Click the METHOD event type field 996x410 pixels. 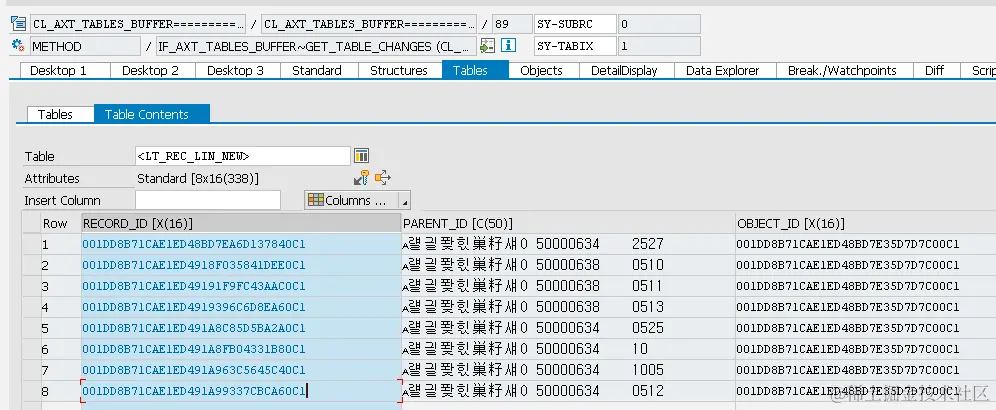[85, 46]
